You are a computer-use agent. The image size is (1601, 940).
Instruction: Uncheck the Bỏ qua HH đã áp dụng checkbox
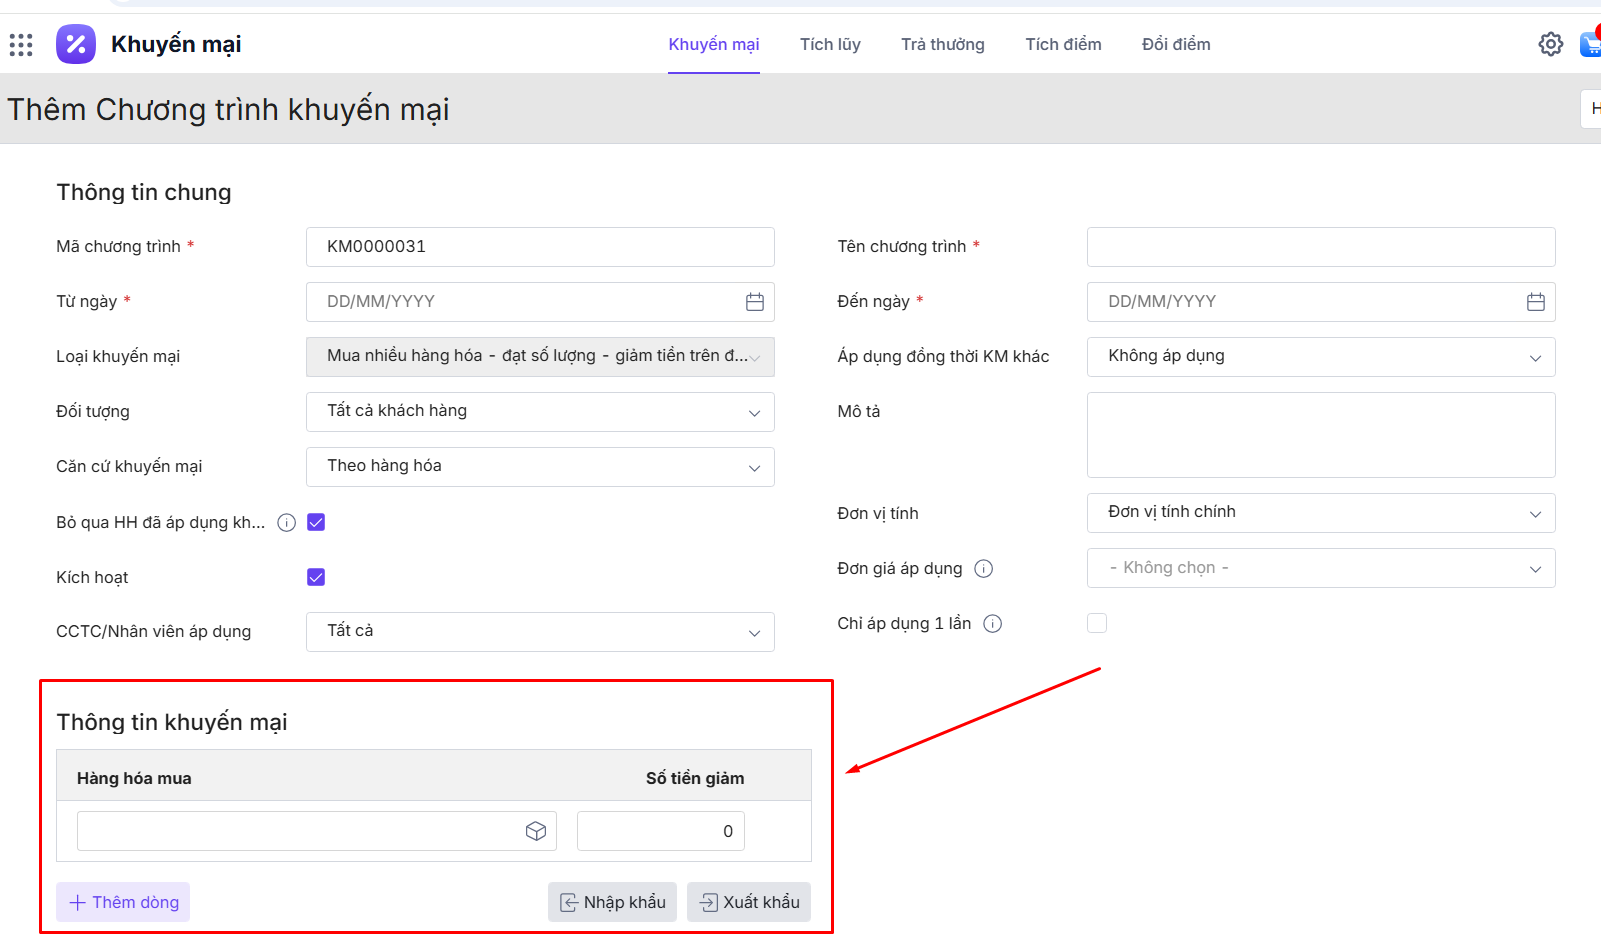click(316, 522)
